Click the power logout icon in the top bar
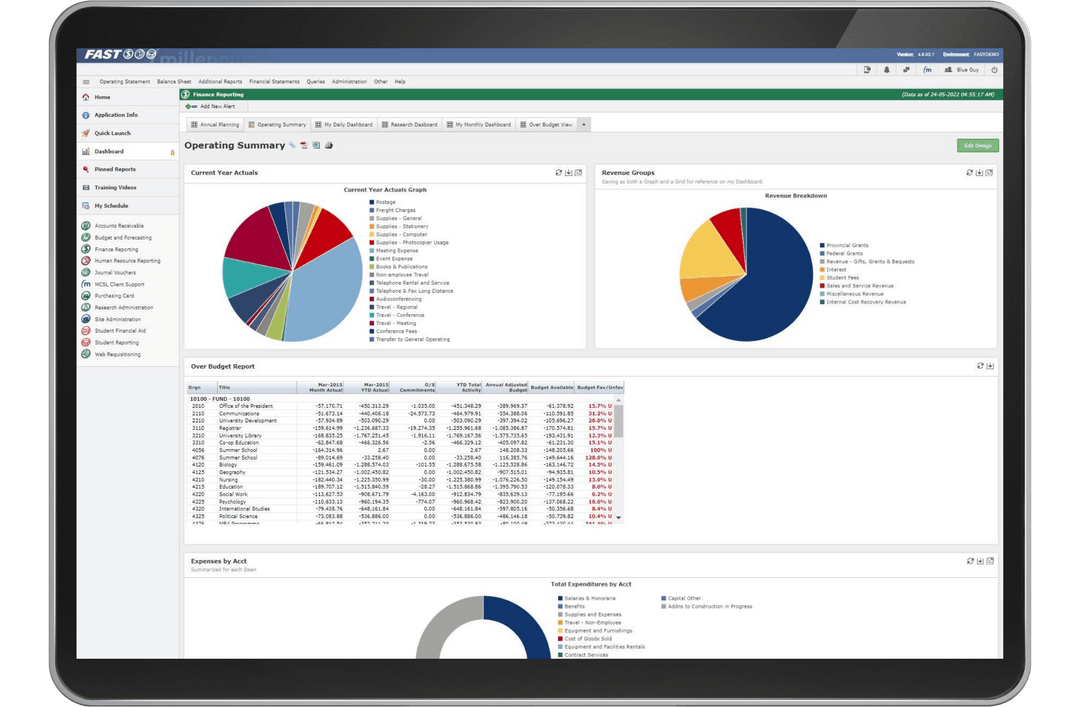 pyautogui.click(x=994, y=70)
